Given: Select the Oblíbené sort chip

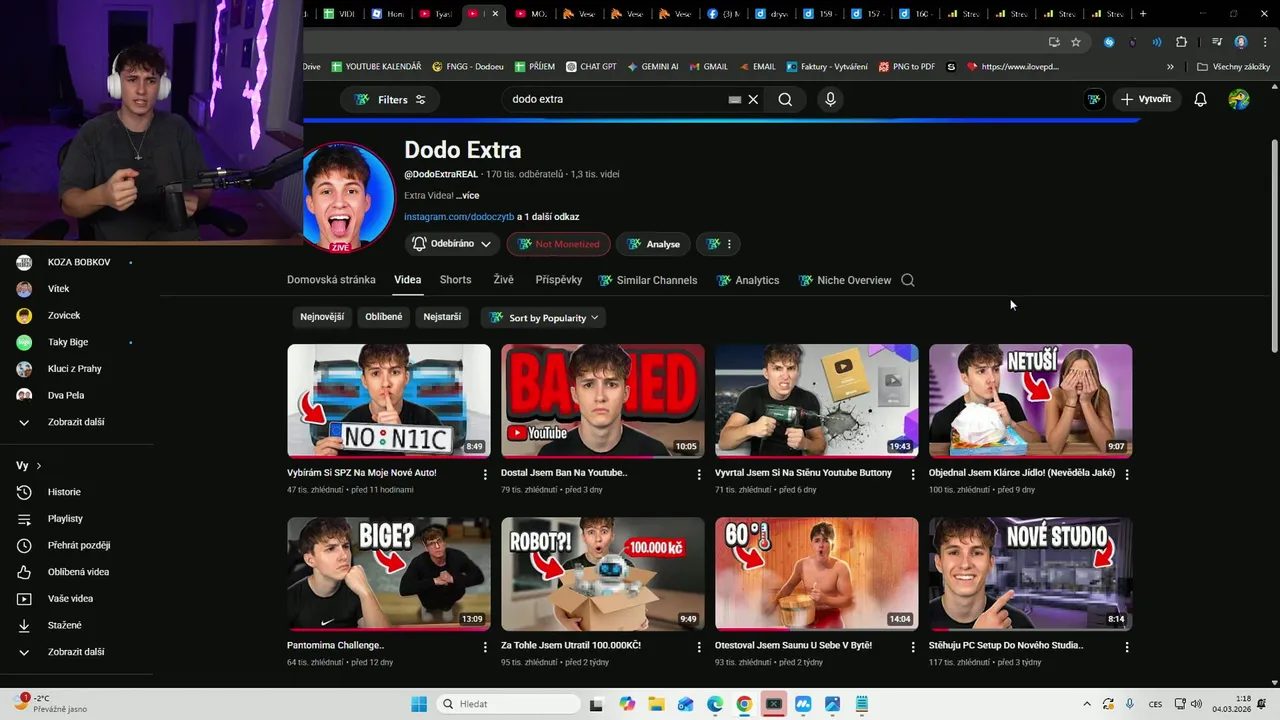Looking at the screenshot, I should [384, 317].
